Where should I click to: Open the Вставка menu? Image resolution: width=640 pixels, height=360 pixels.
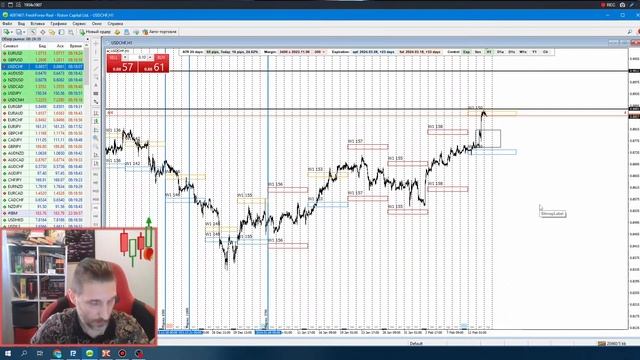click(38, 24)
